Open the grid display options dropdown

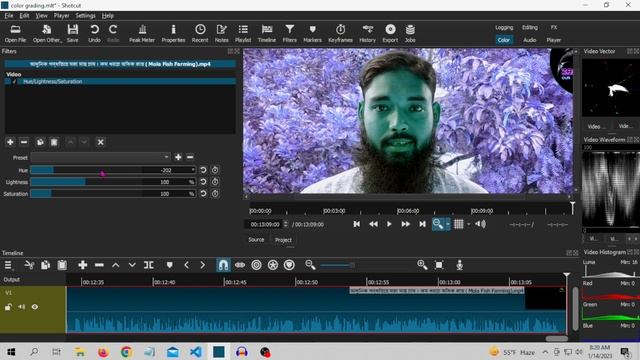coord(469,224)
